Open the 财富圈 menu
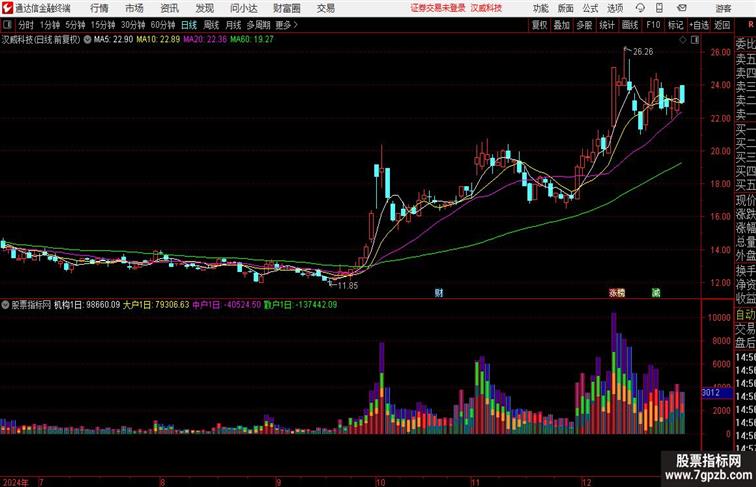 [286, 8]
